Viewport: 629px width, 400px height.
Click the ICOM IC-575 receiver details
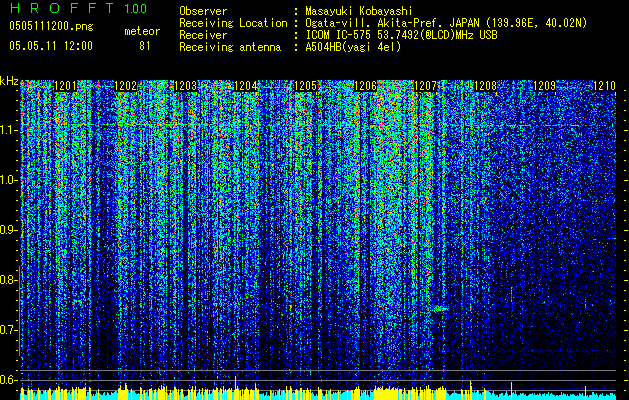401,35
